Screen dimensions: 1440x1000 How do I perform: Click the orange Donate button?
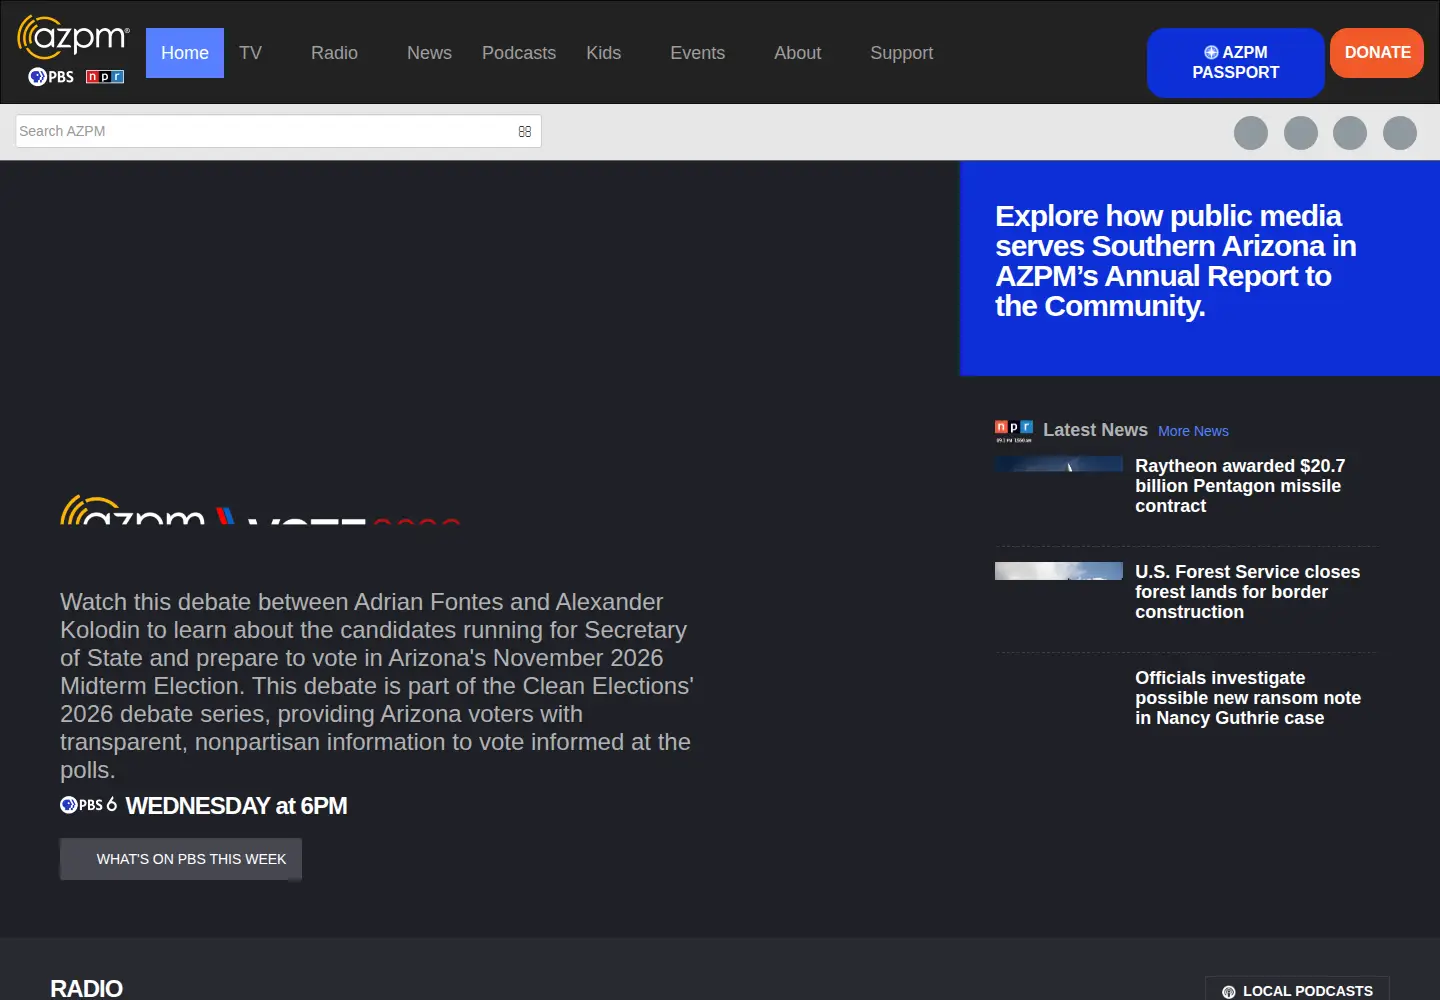1377,53
